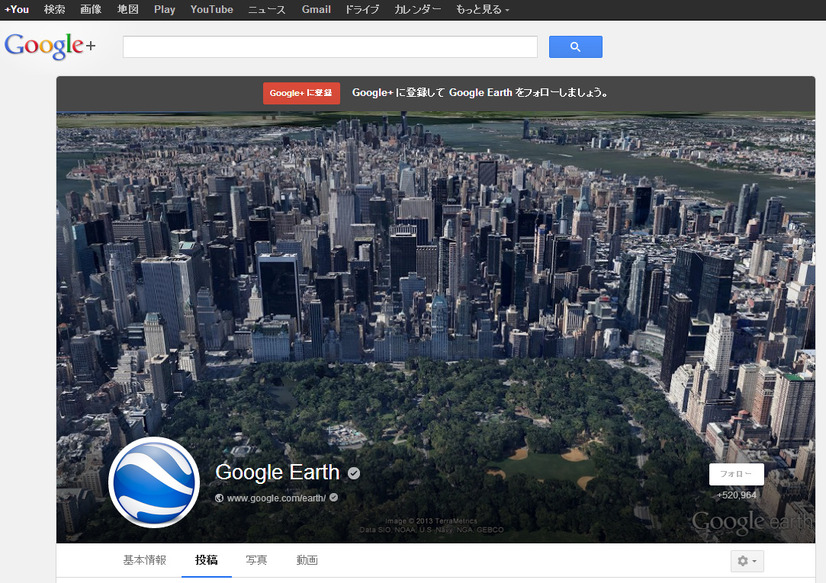Expand the もっと見る menu in top bar
The image size is (826, 583).
[x=482, y=9]
